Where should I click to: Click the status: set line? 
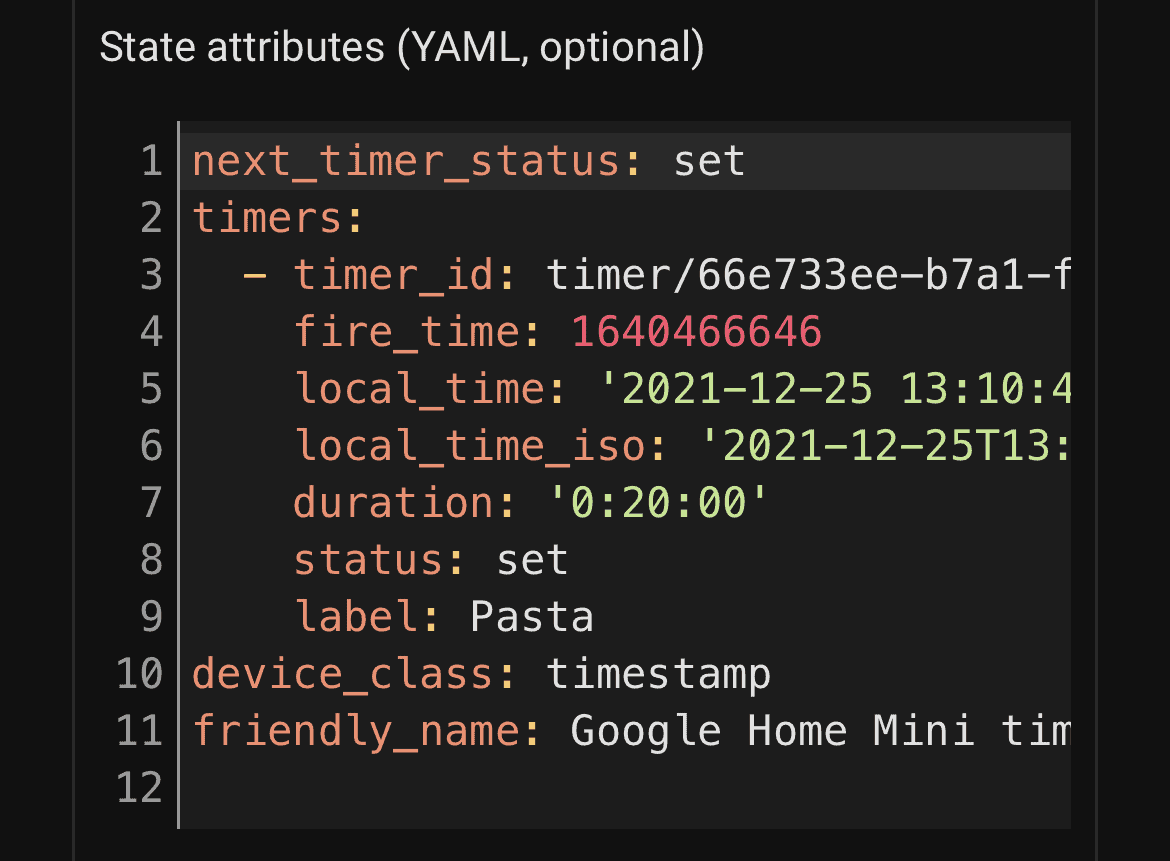point(430,559)
